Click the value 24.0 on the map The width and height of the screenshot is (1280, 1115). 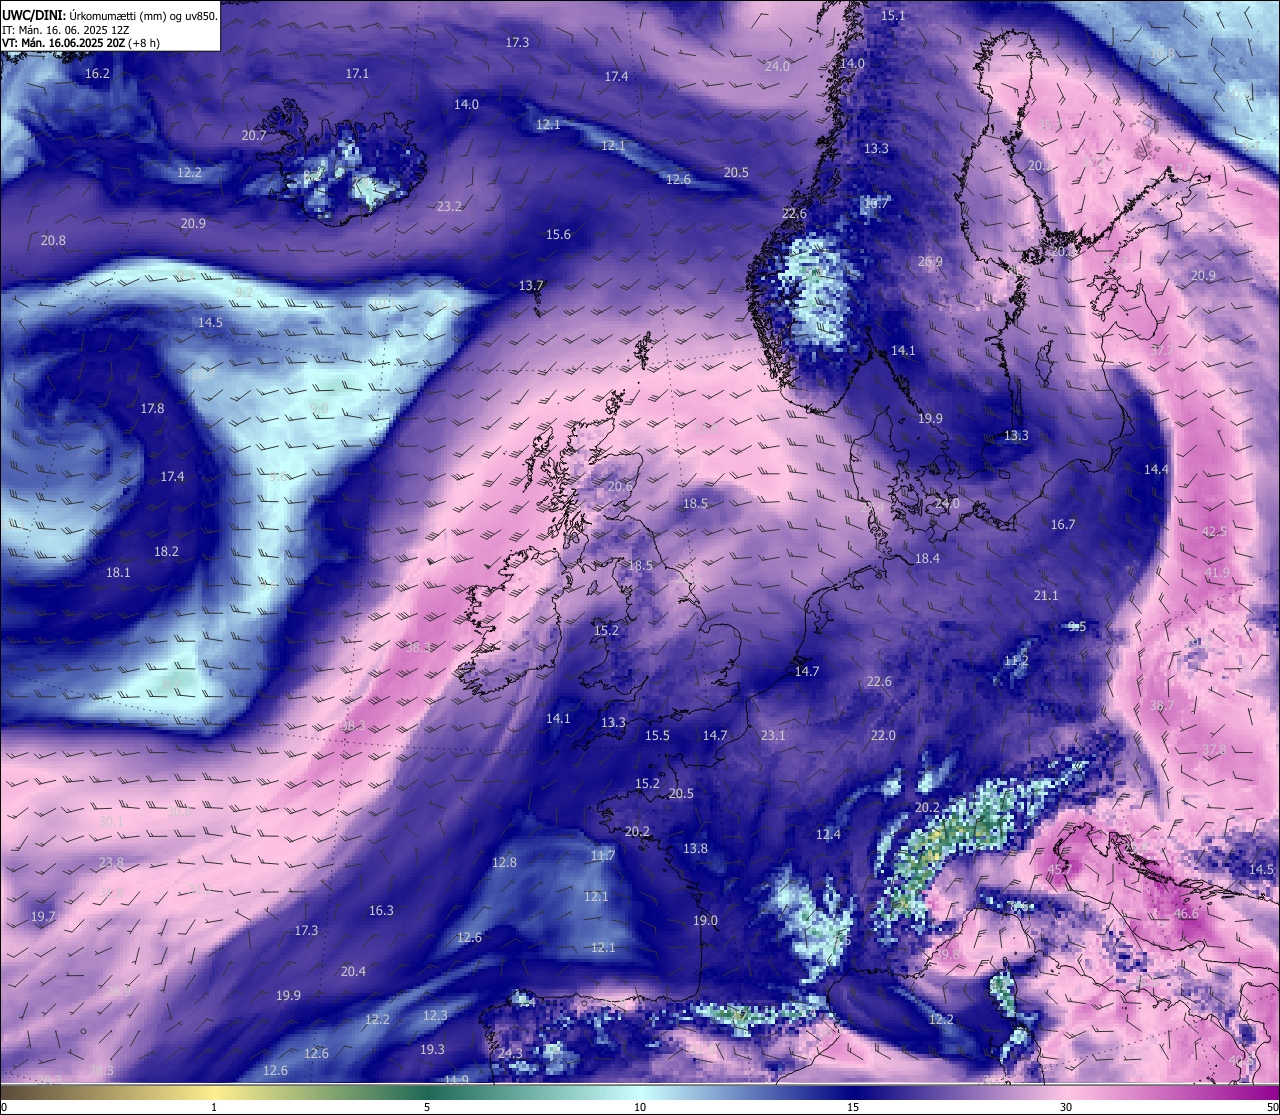click(x=777, y=66)
